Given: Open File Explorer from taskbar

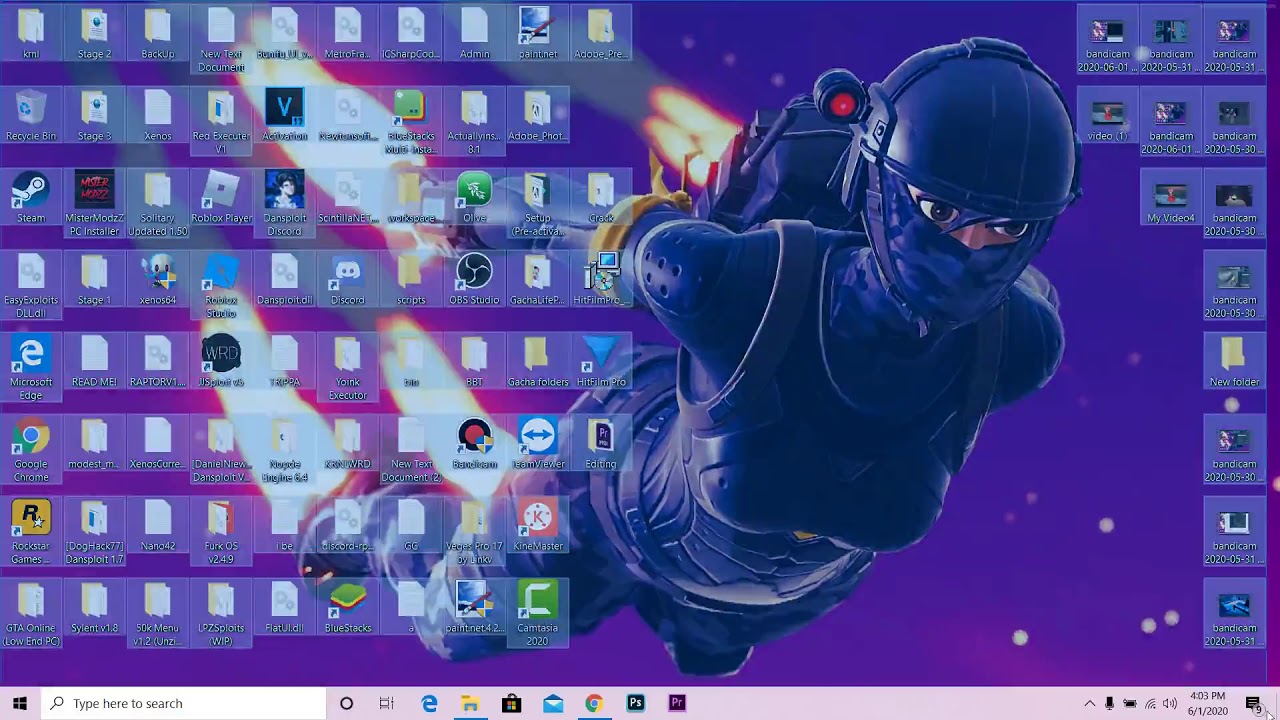Looking at the screenshot, I should (470, 703).
